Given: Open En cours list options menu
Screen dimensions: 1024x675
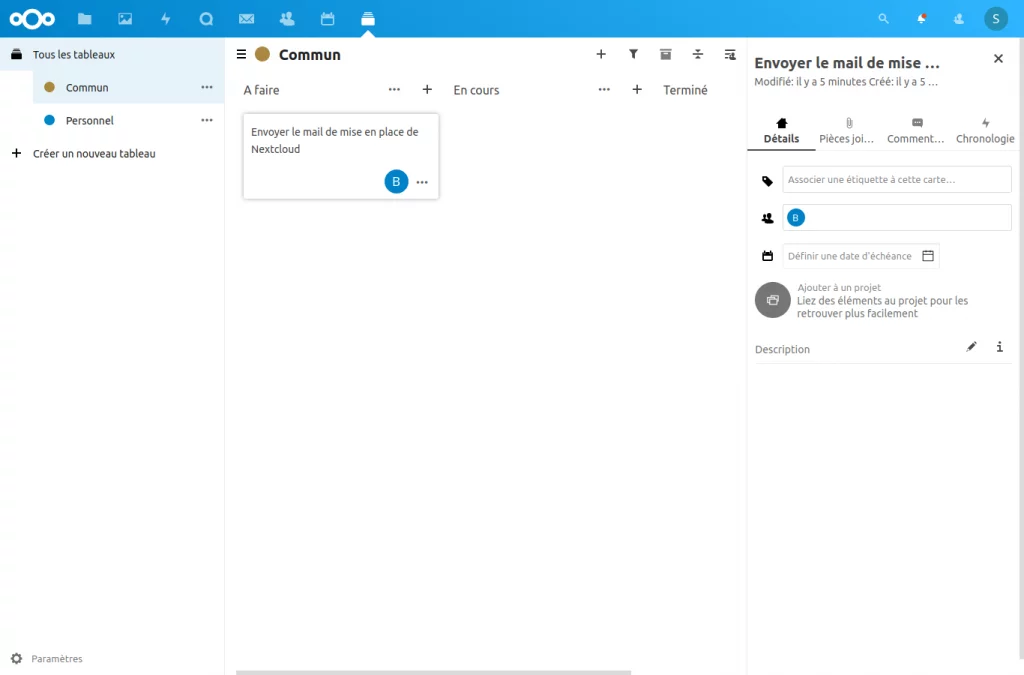Looking at the screenshot, I should (x=604, y=89).
